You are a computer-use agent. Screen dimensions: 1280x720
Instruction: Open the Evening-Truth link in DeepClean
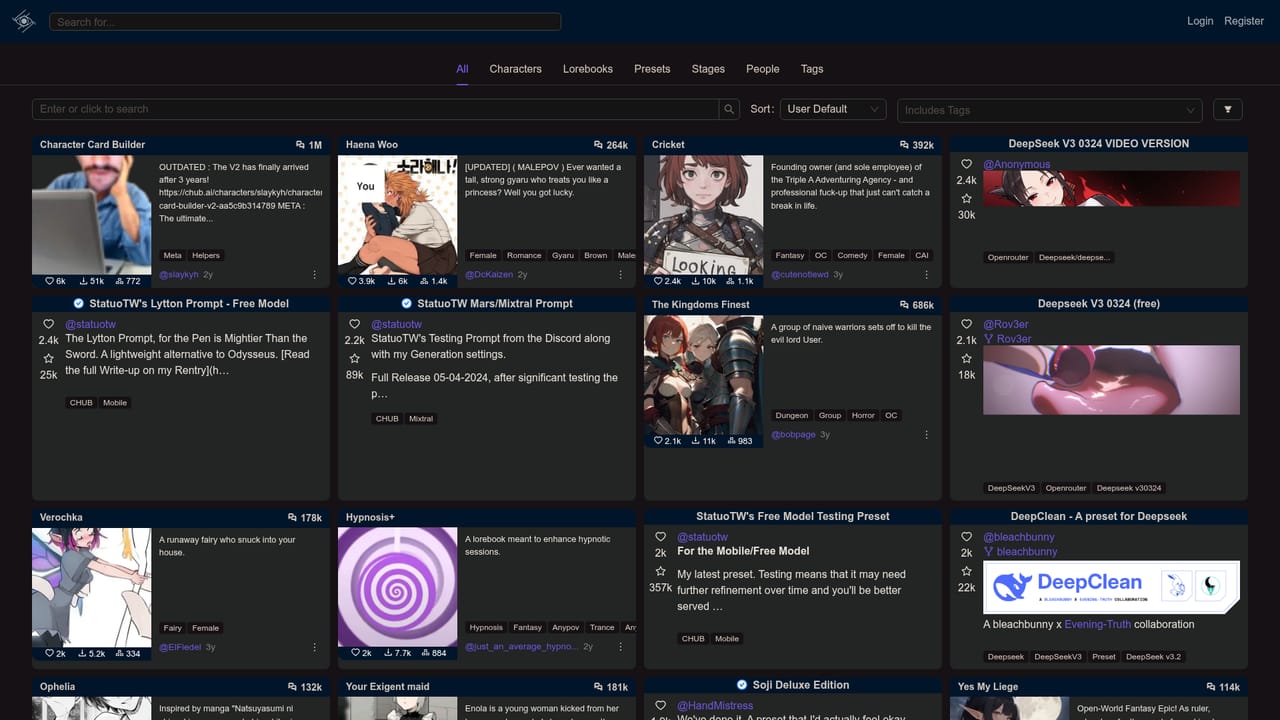click(1098, 624)
